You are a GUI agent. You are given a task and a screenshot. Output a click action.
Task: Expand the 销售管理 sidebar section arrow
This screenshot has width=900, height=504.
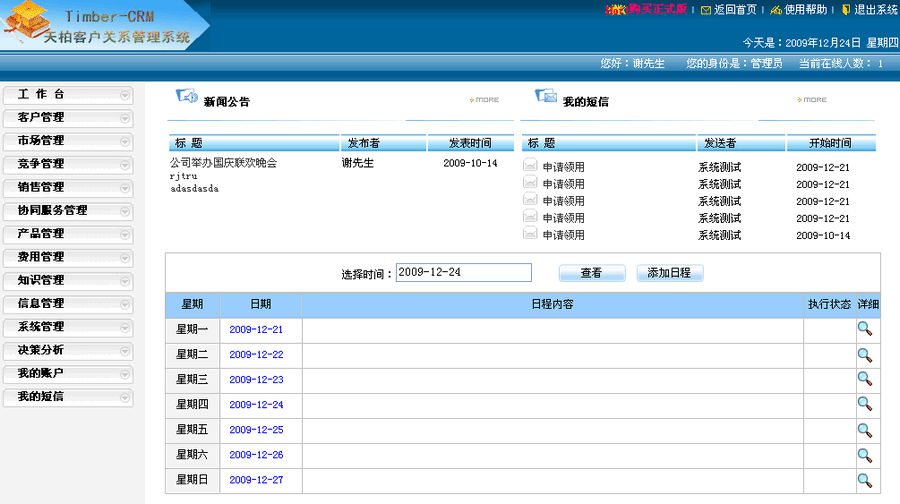(125, 187)
